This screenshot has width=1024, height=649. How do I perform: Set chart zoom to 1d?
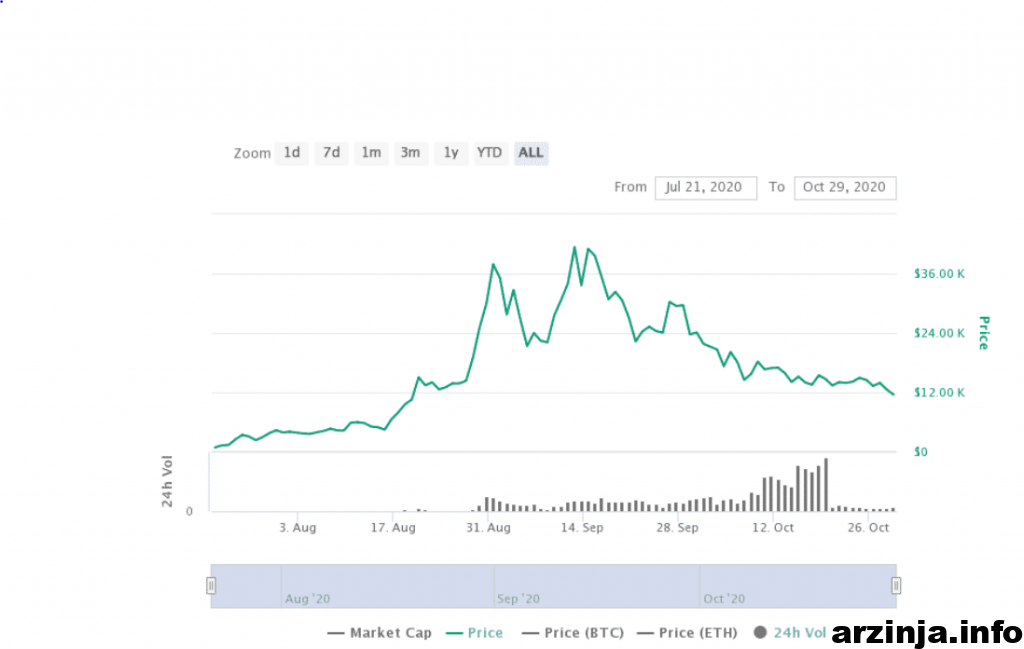point(291,153)
